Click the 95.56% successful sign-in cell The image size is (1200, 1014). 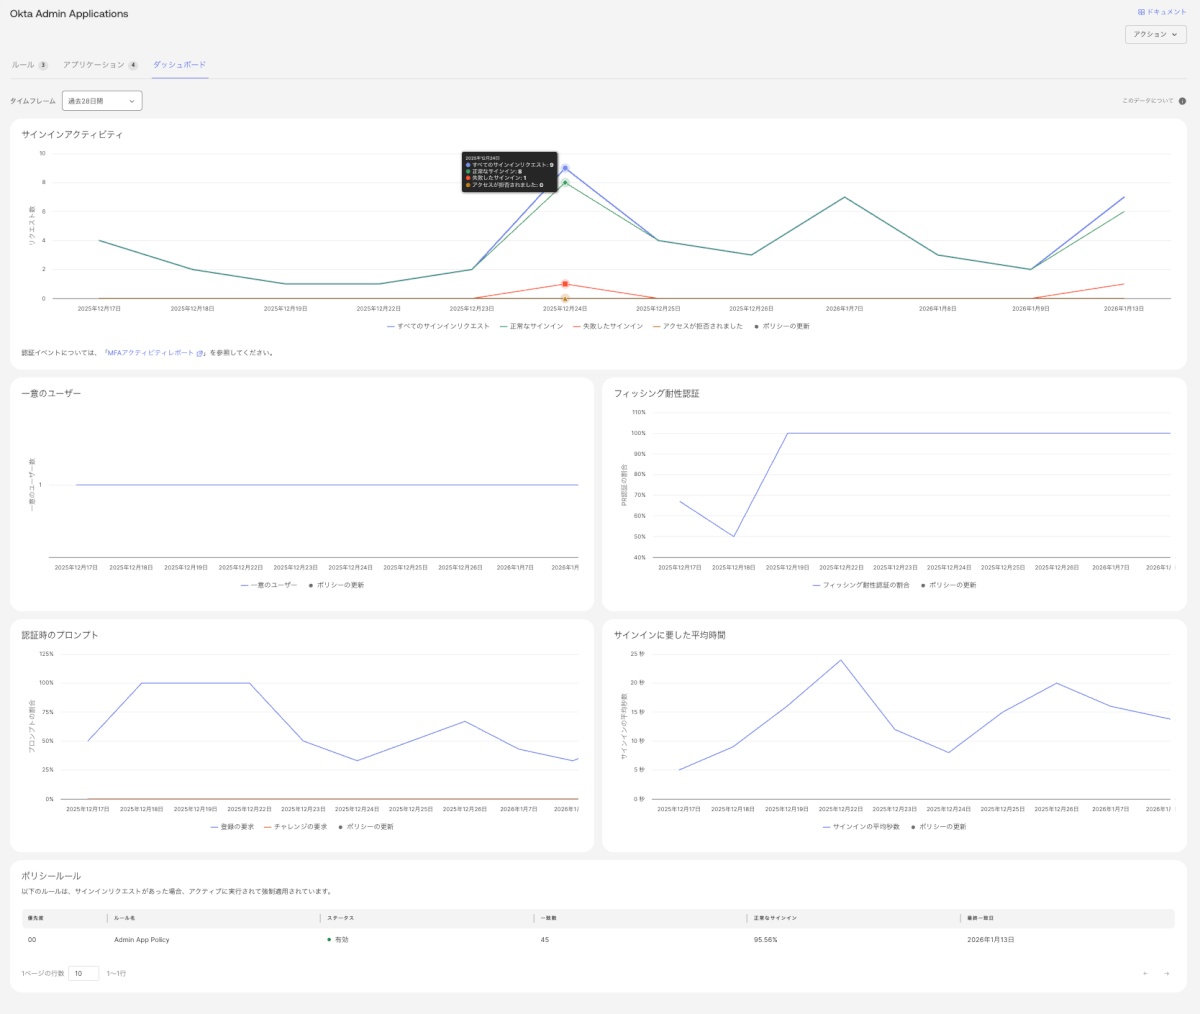[766, 940]
